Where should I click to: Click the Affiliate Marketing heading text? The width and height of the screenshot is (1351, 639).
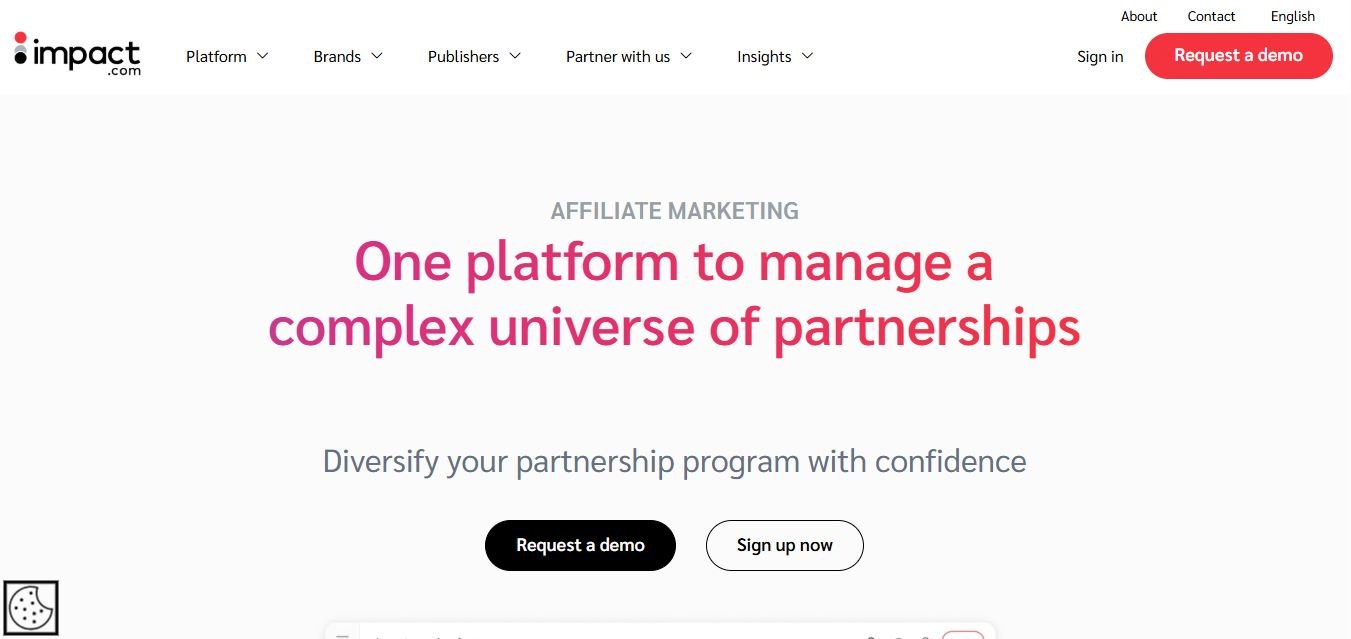pos(675,211)
